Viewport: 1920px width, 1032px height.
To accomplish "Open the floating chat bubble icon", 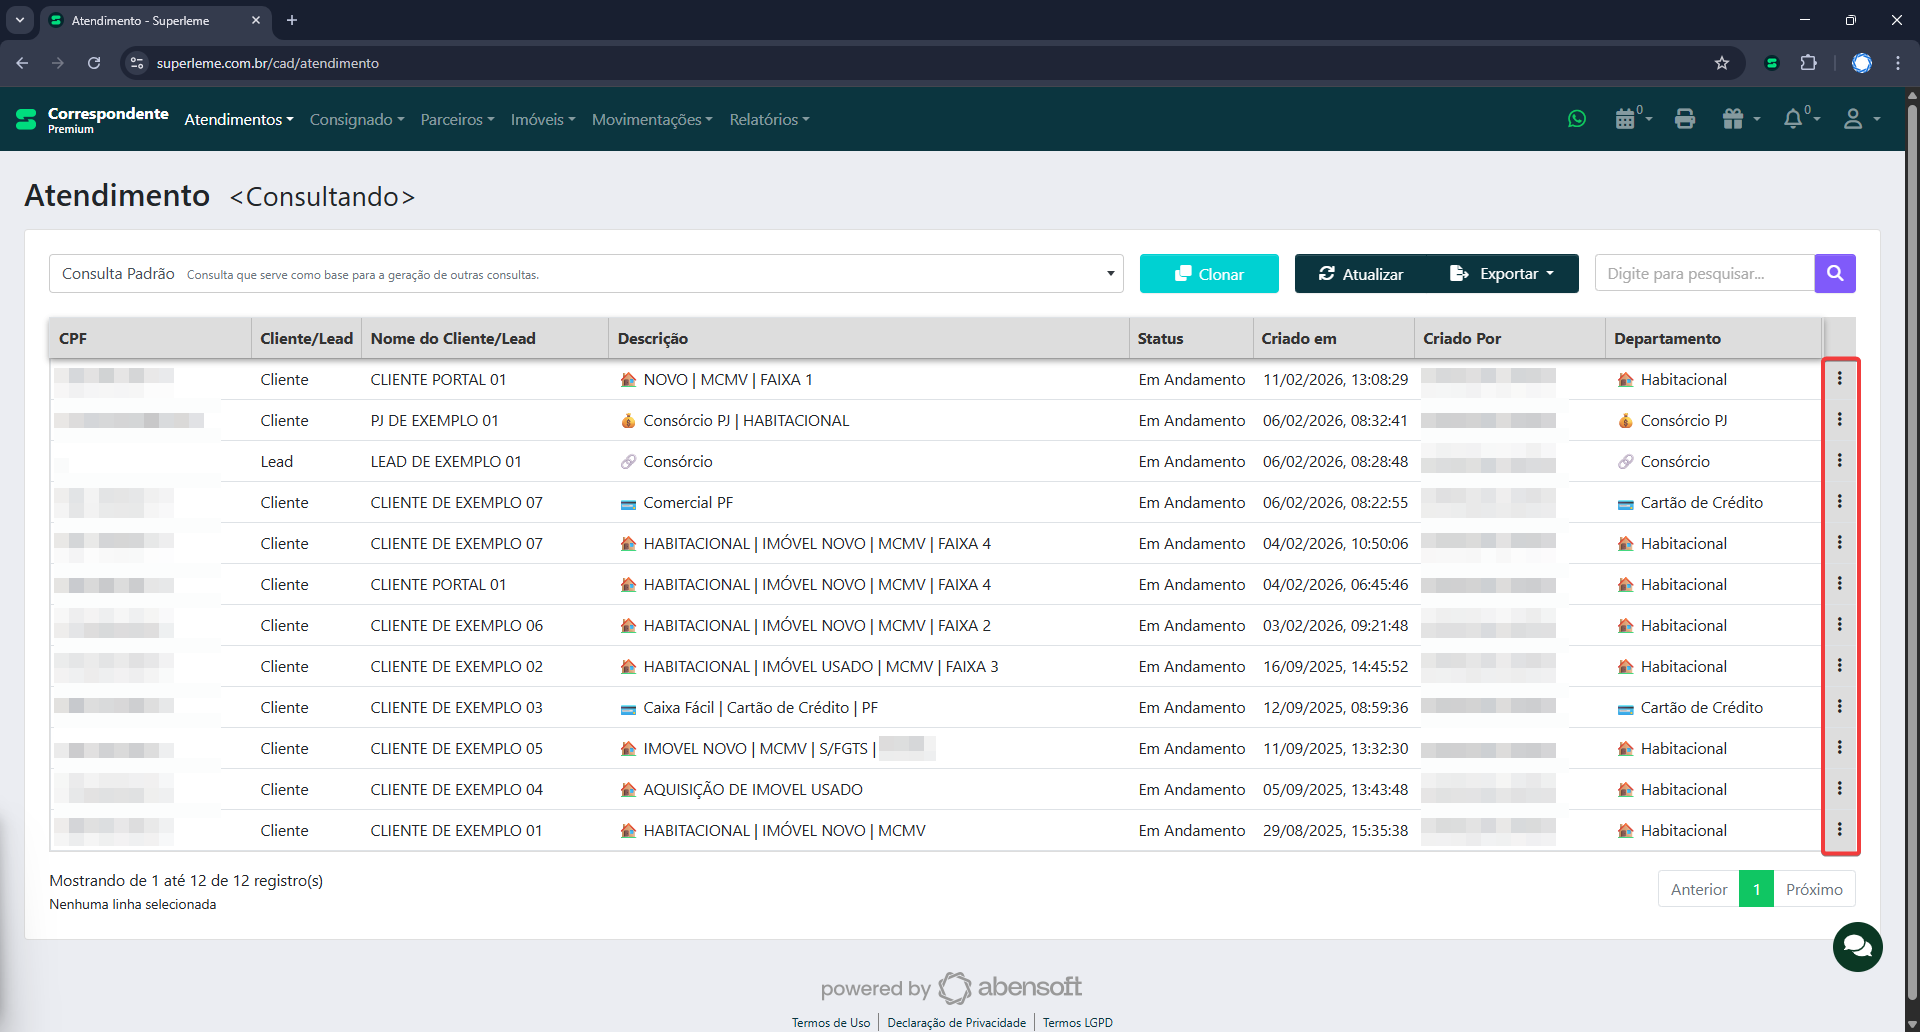I will pos(1857,946).
